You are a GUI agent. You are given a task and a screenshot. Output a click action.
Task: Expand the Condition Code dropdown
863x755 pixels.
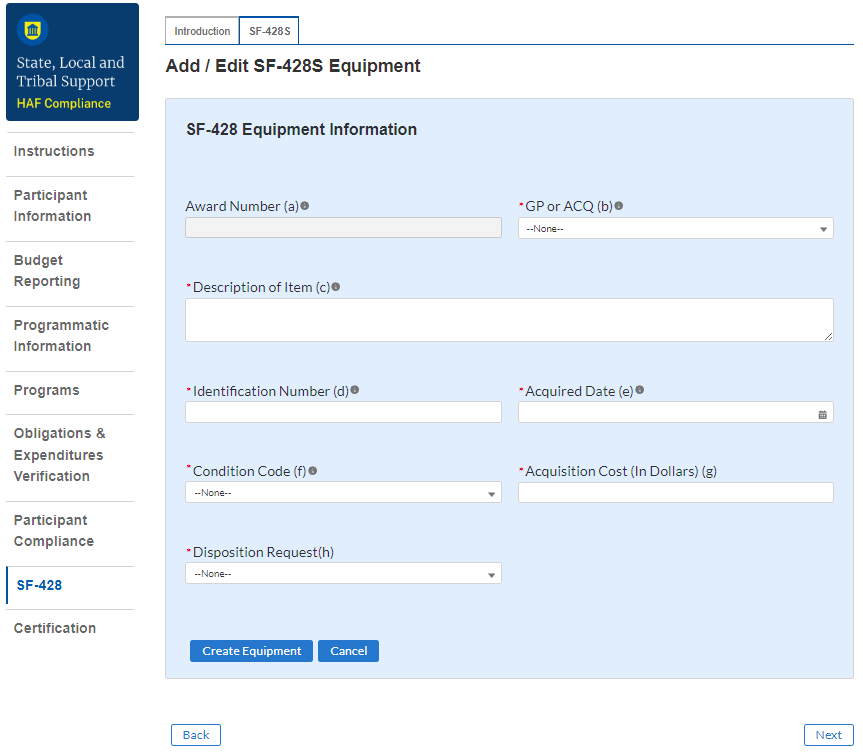(x=343, y=493)
